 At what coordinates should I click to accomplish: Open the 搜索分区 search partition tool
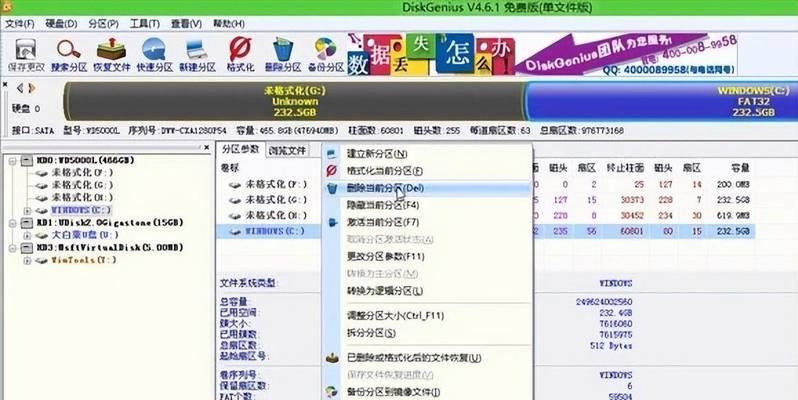click(69, 54)
